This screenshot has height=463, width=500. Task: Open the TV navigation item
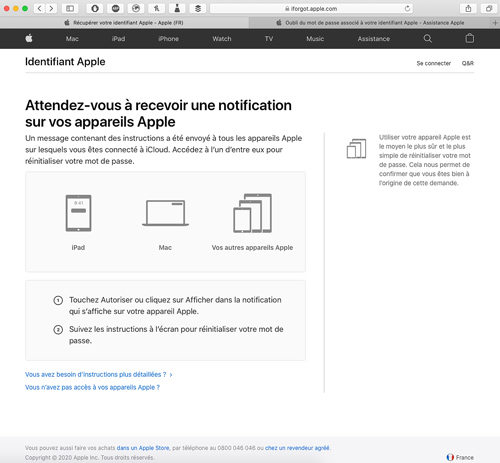(x=269, y=39)
